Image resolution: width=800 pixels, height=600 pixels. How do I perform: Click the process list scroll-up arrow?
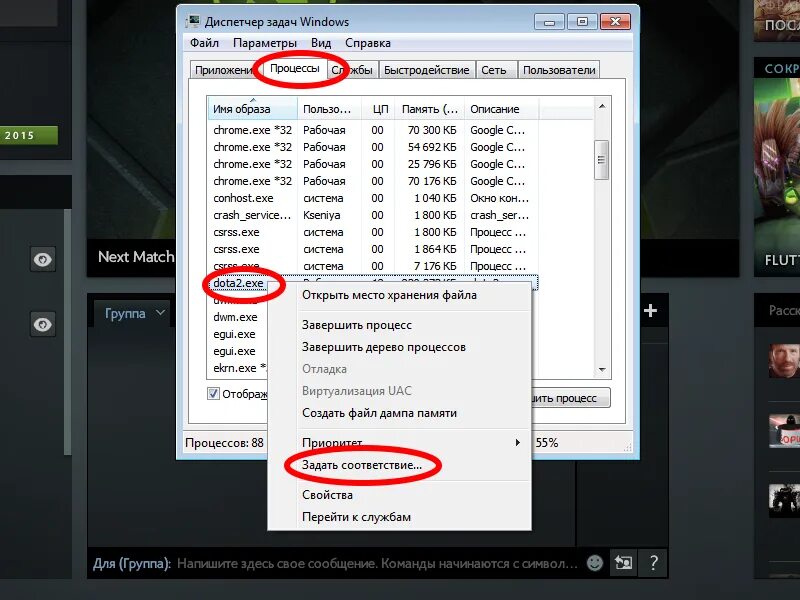pos(602,106)
